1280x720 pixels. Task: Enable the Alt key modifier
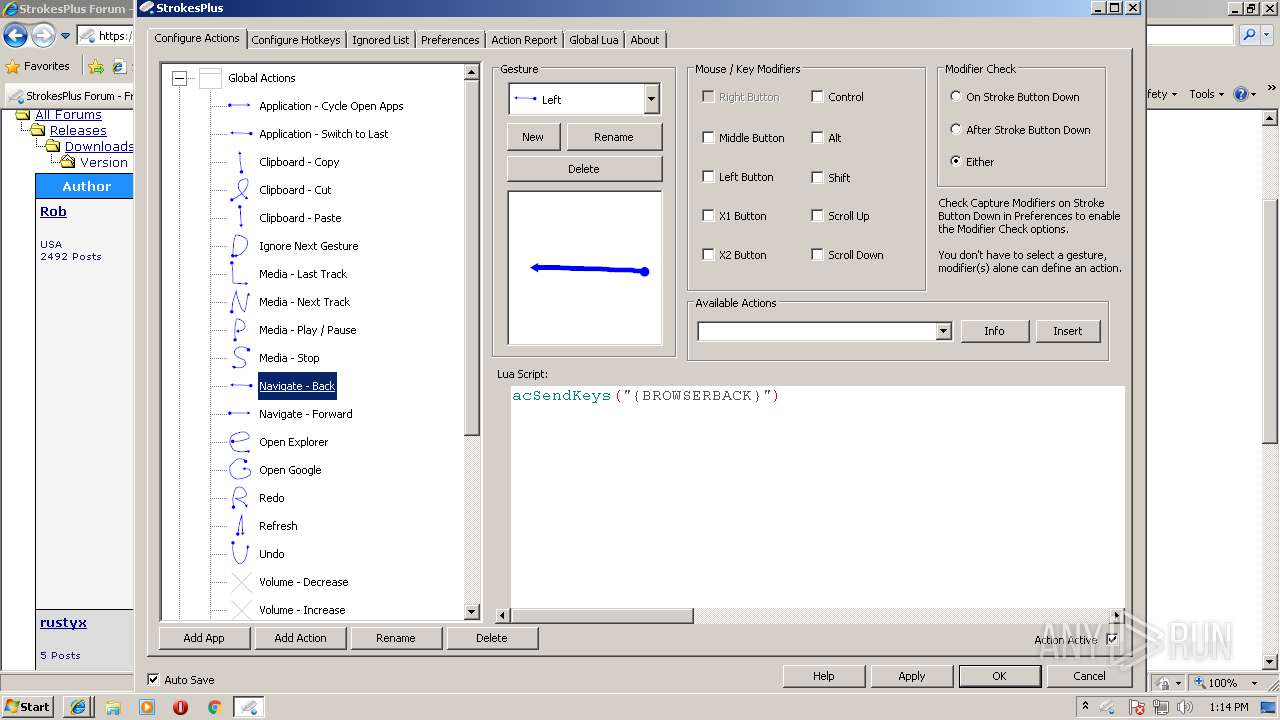point(817,138)
